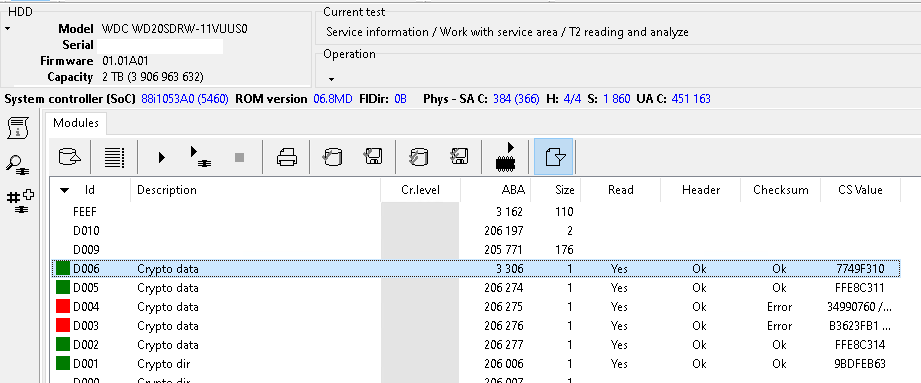Toggle the highlighted filter page icon
The width and height of the screenshot is (921, 383).
(x=553, y=157)
